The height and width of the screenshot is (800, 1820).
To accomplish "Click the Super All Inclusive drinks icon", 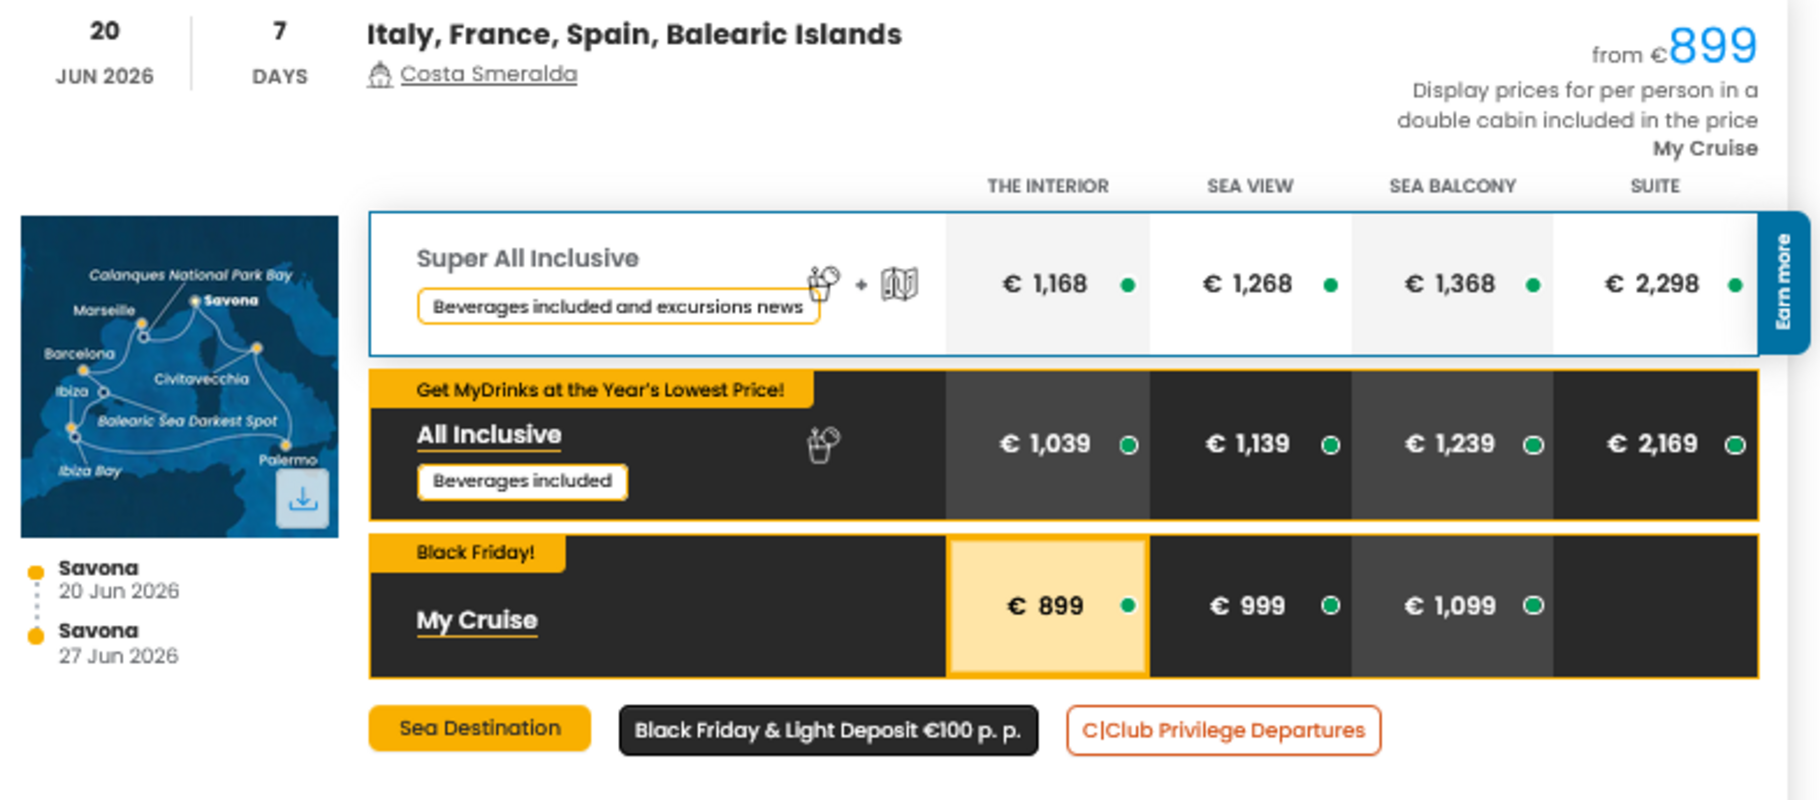I will 823,283.
